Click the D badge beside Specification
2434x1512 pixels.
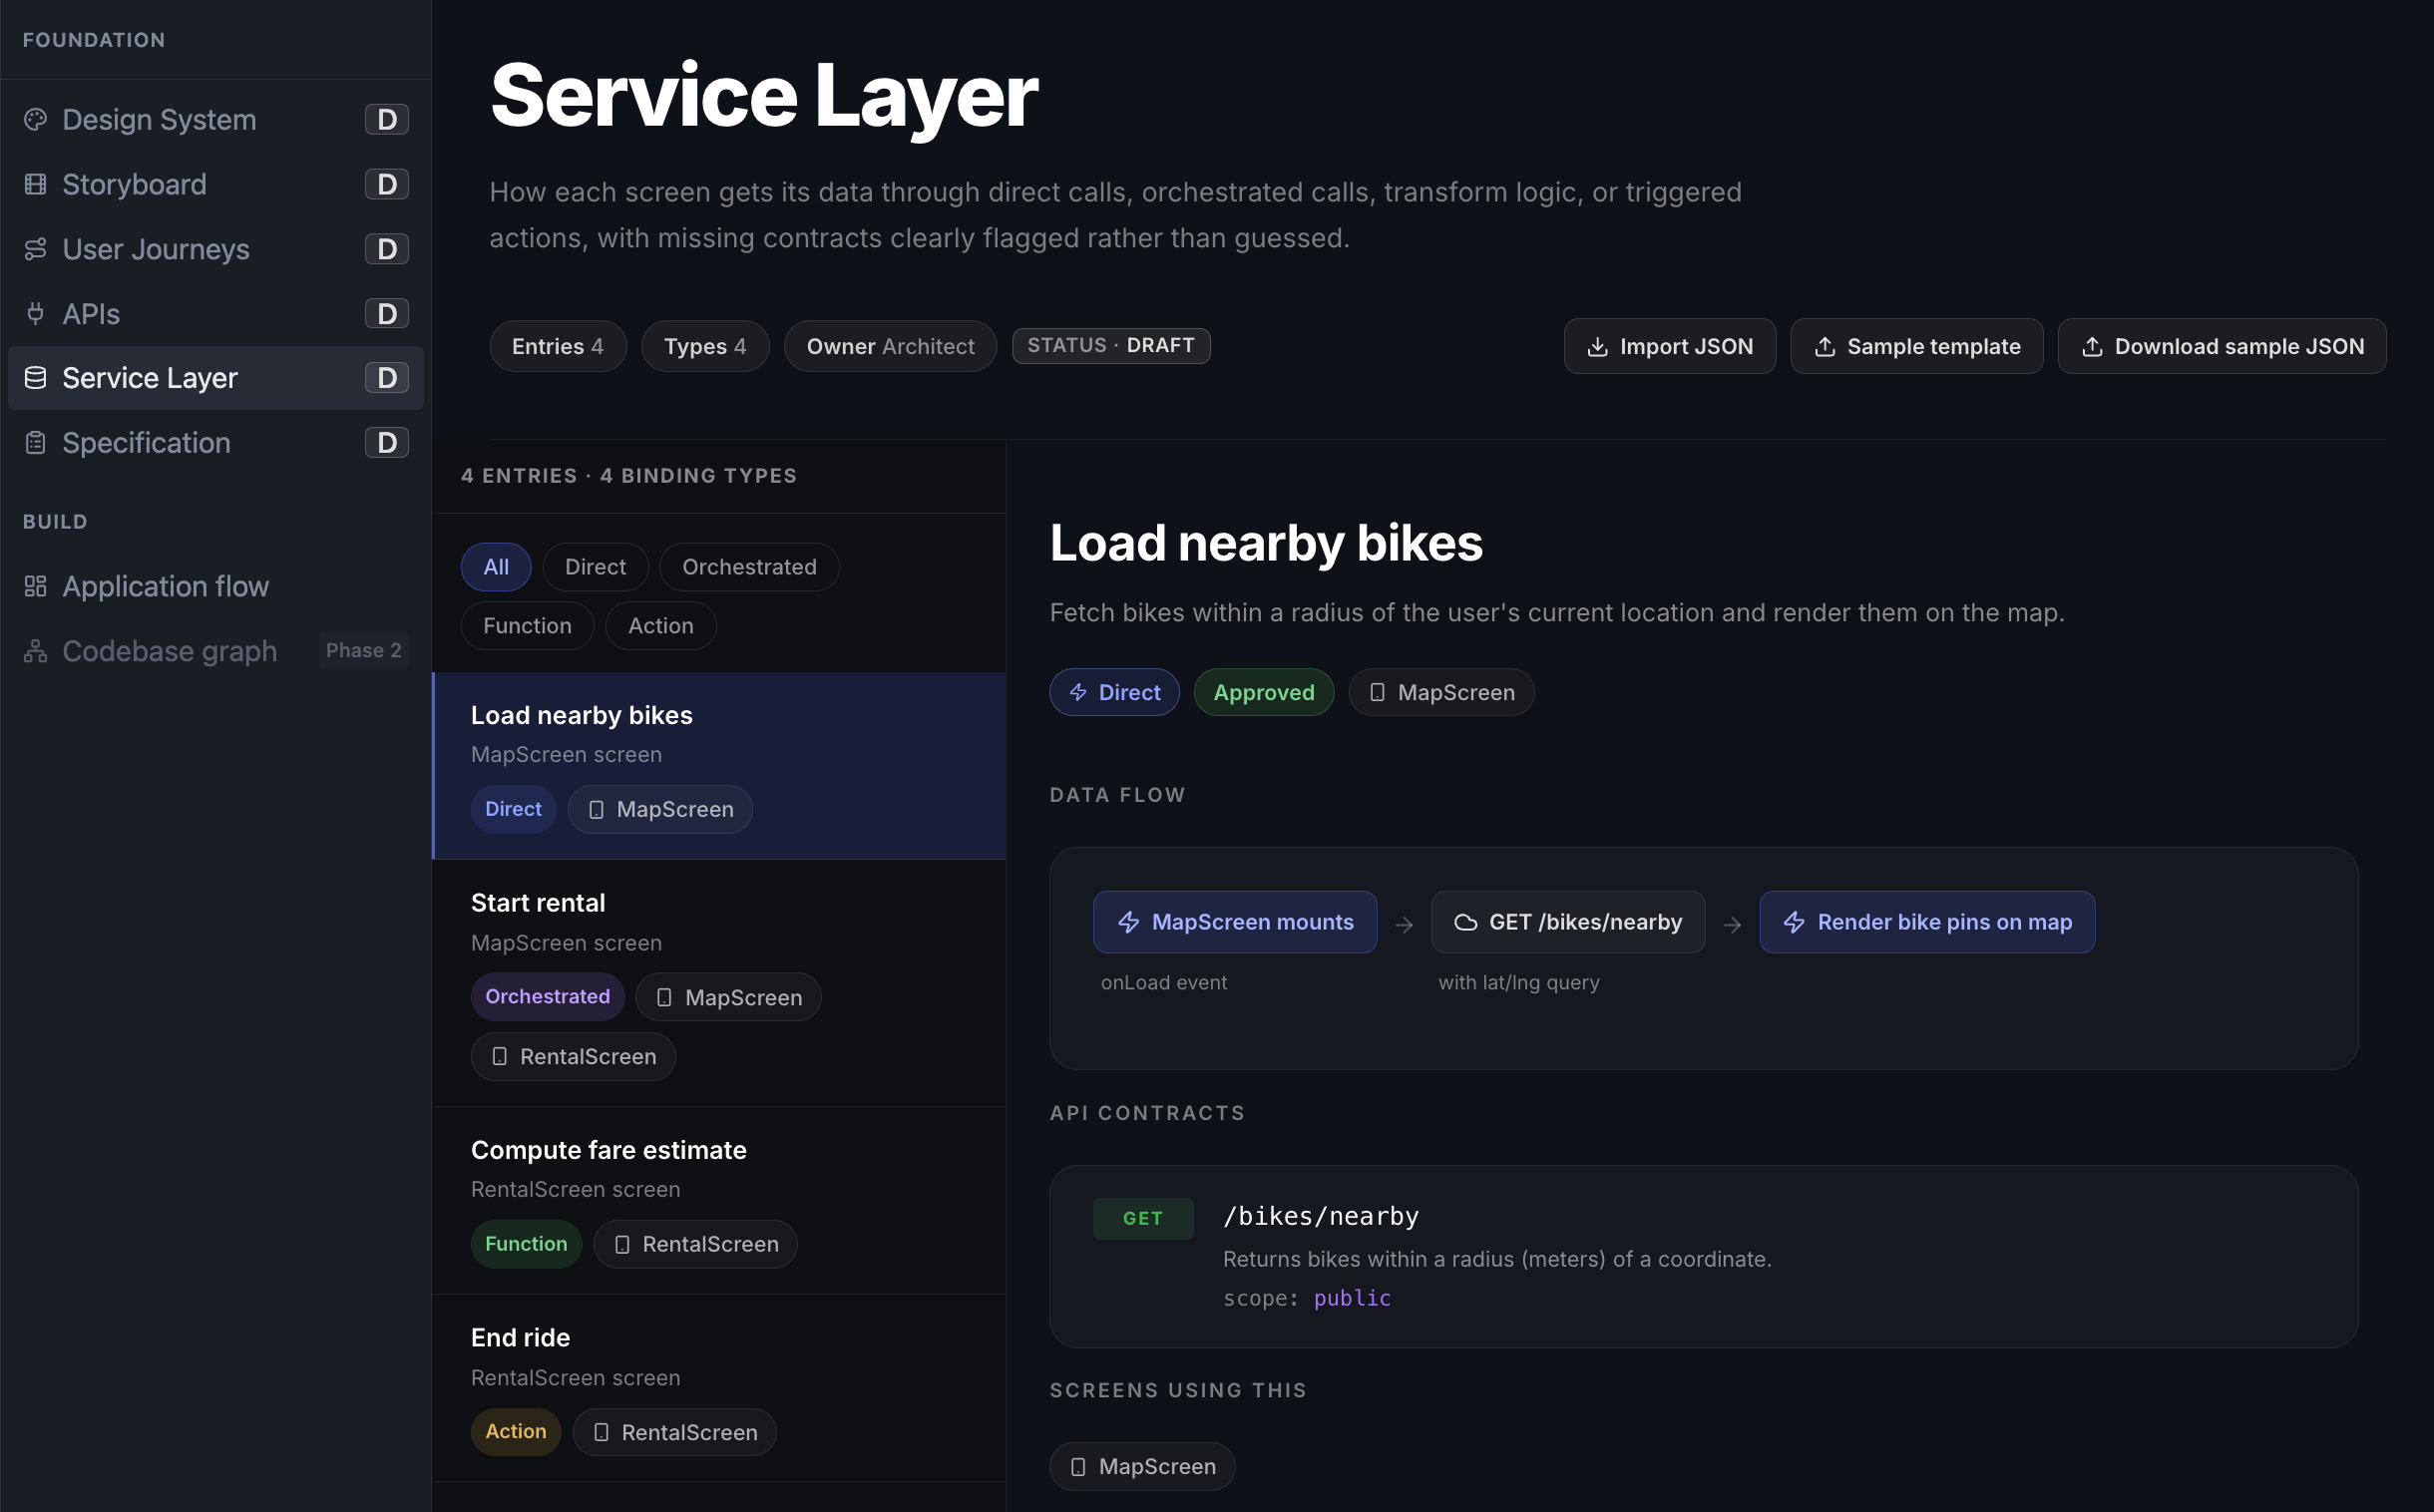coord(387,443)
